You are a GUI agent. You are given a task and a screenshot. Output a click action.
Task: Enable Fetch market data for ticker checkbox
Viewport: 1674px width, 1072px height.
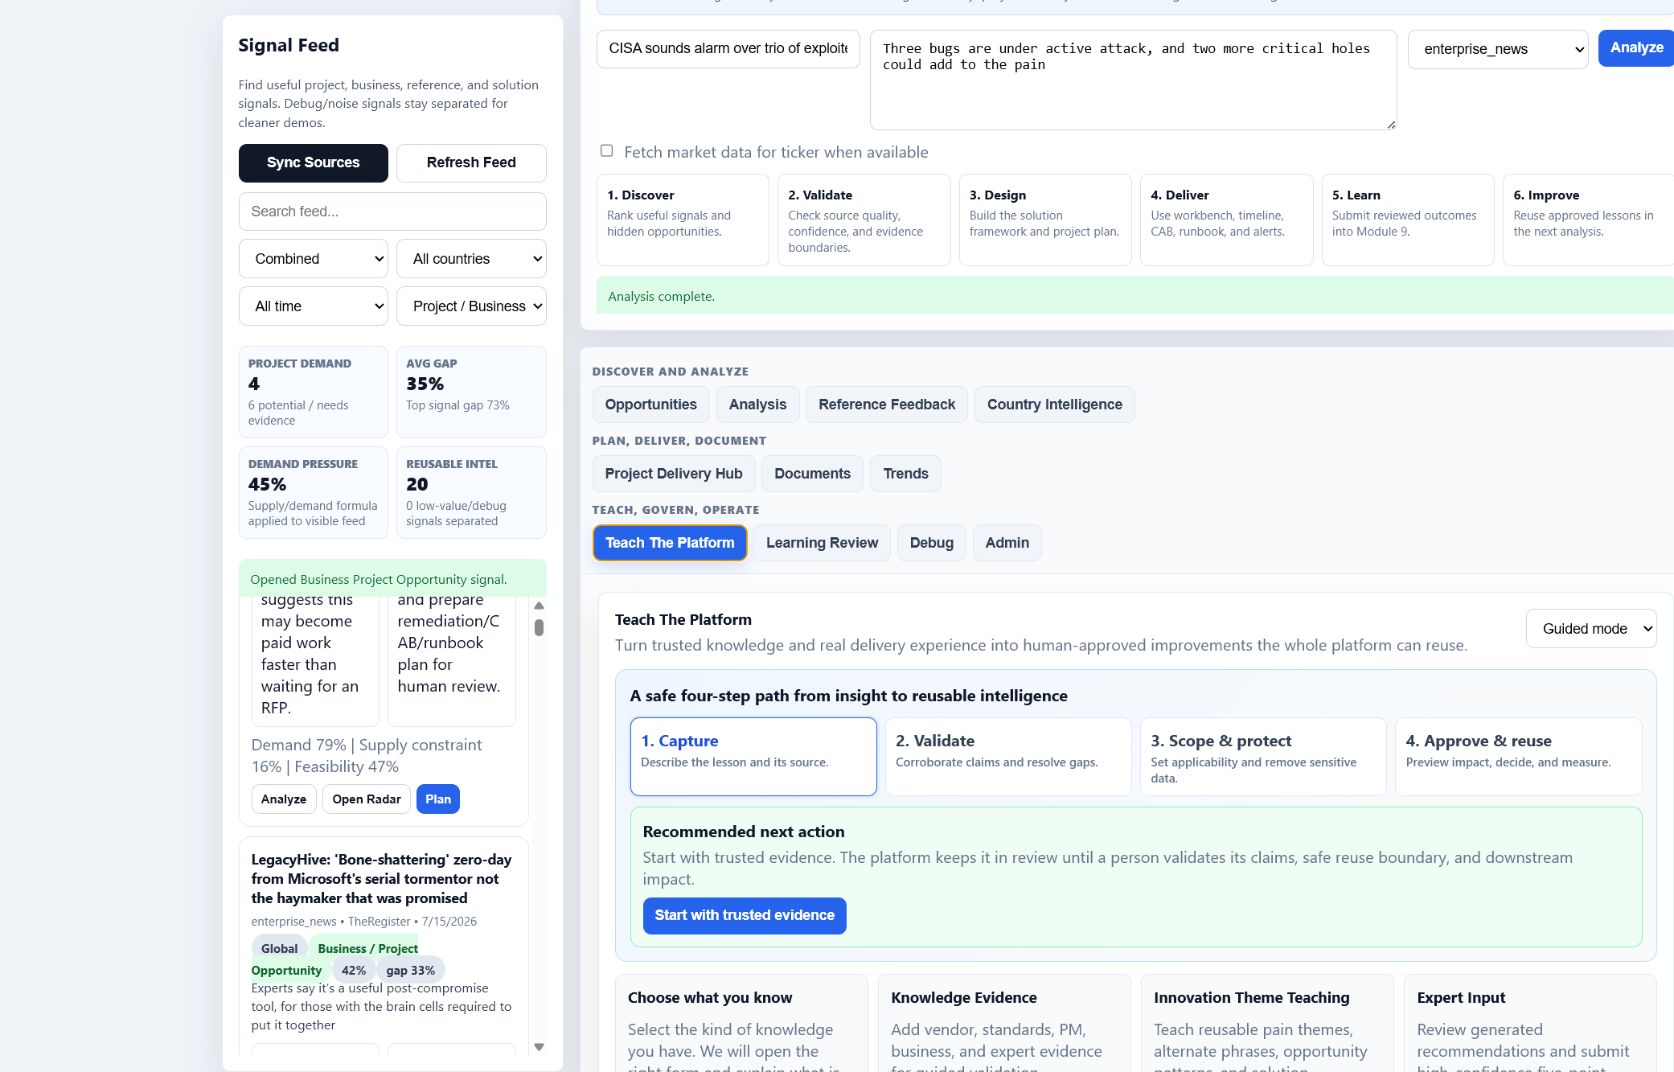click(606, 151)
